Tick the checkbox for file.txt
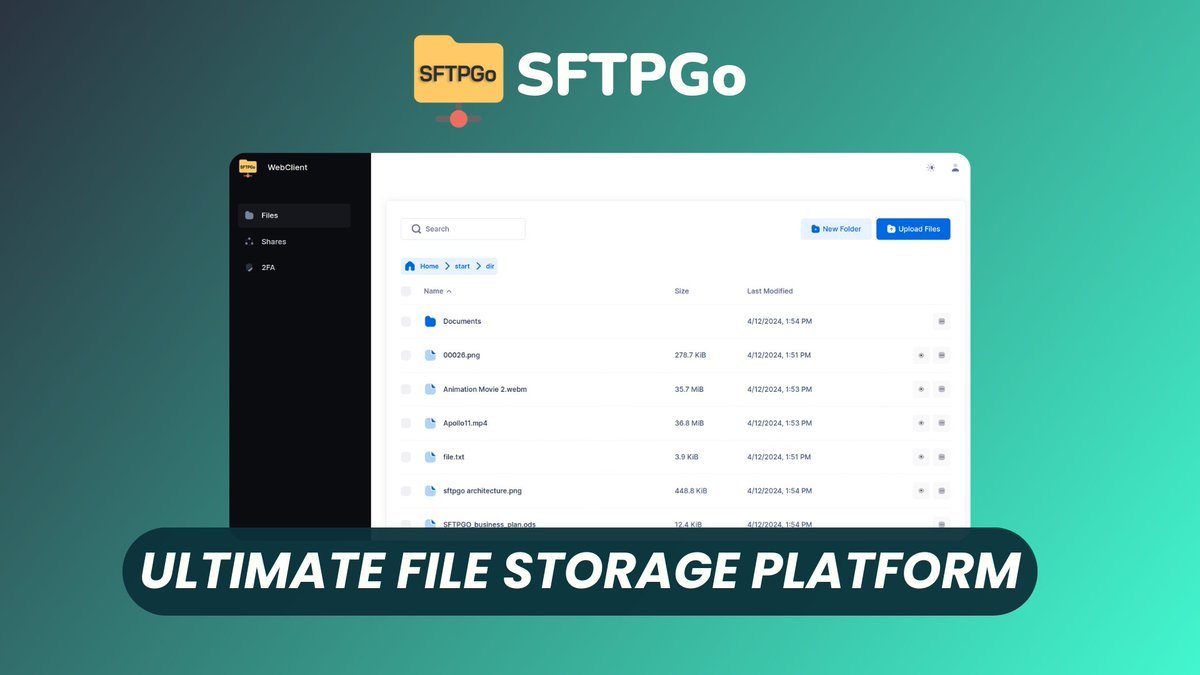 coord(406,457)
